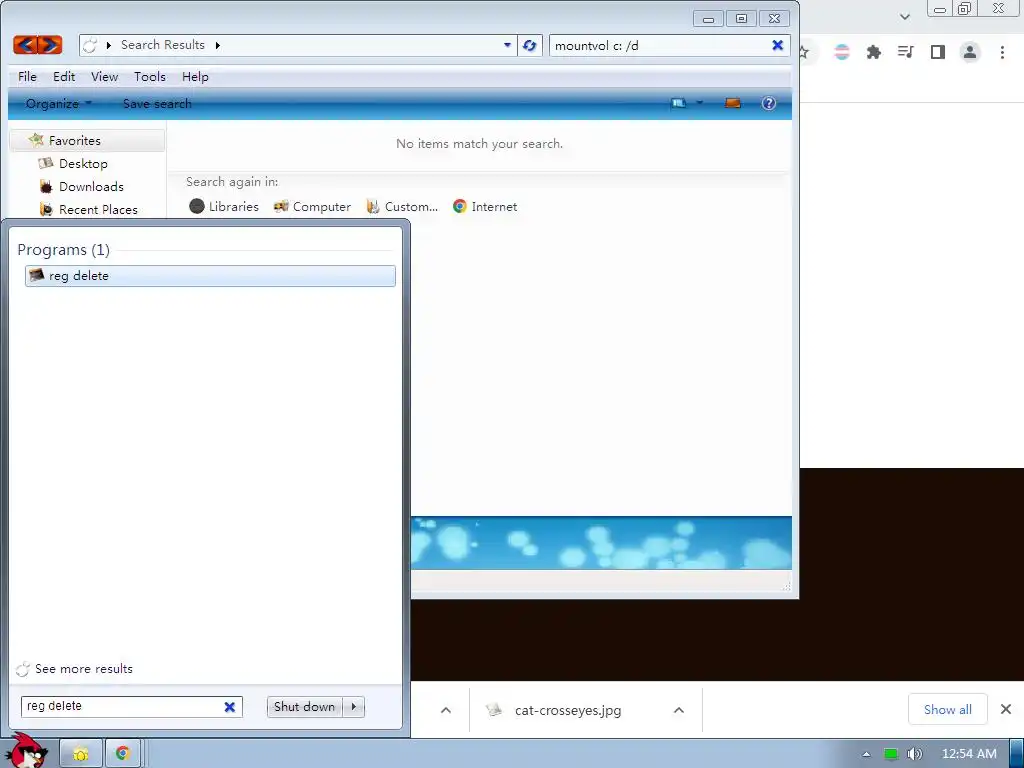Open the File menu
Image resolution: width=1024 pixels, height=768 pixels.
27,76
